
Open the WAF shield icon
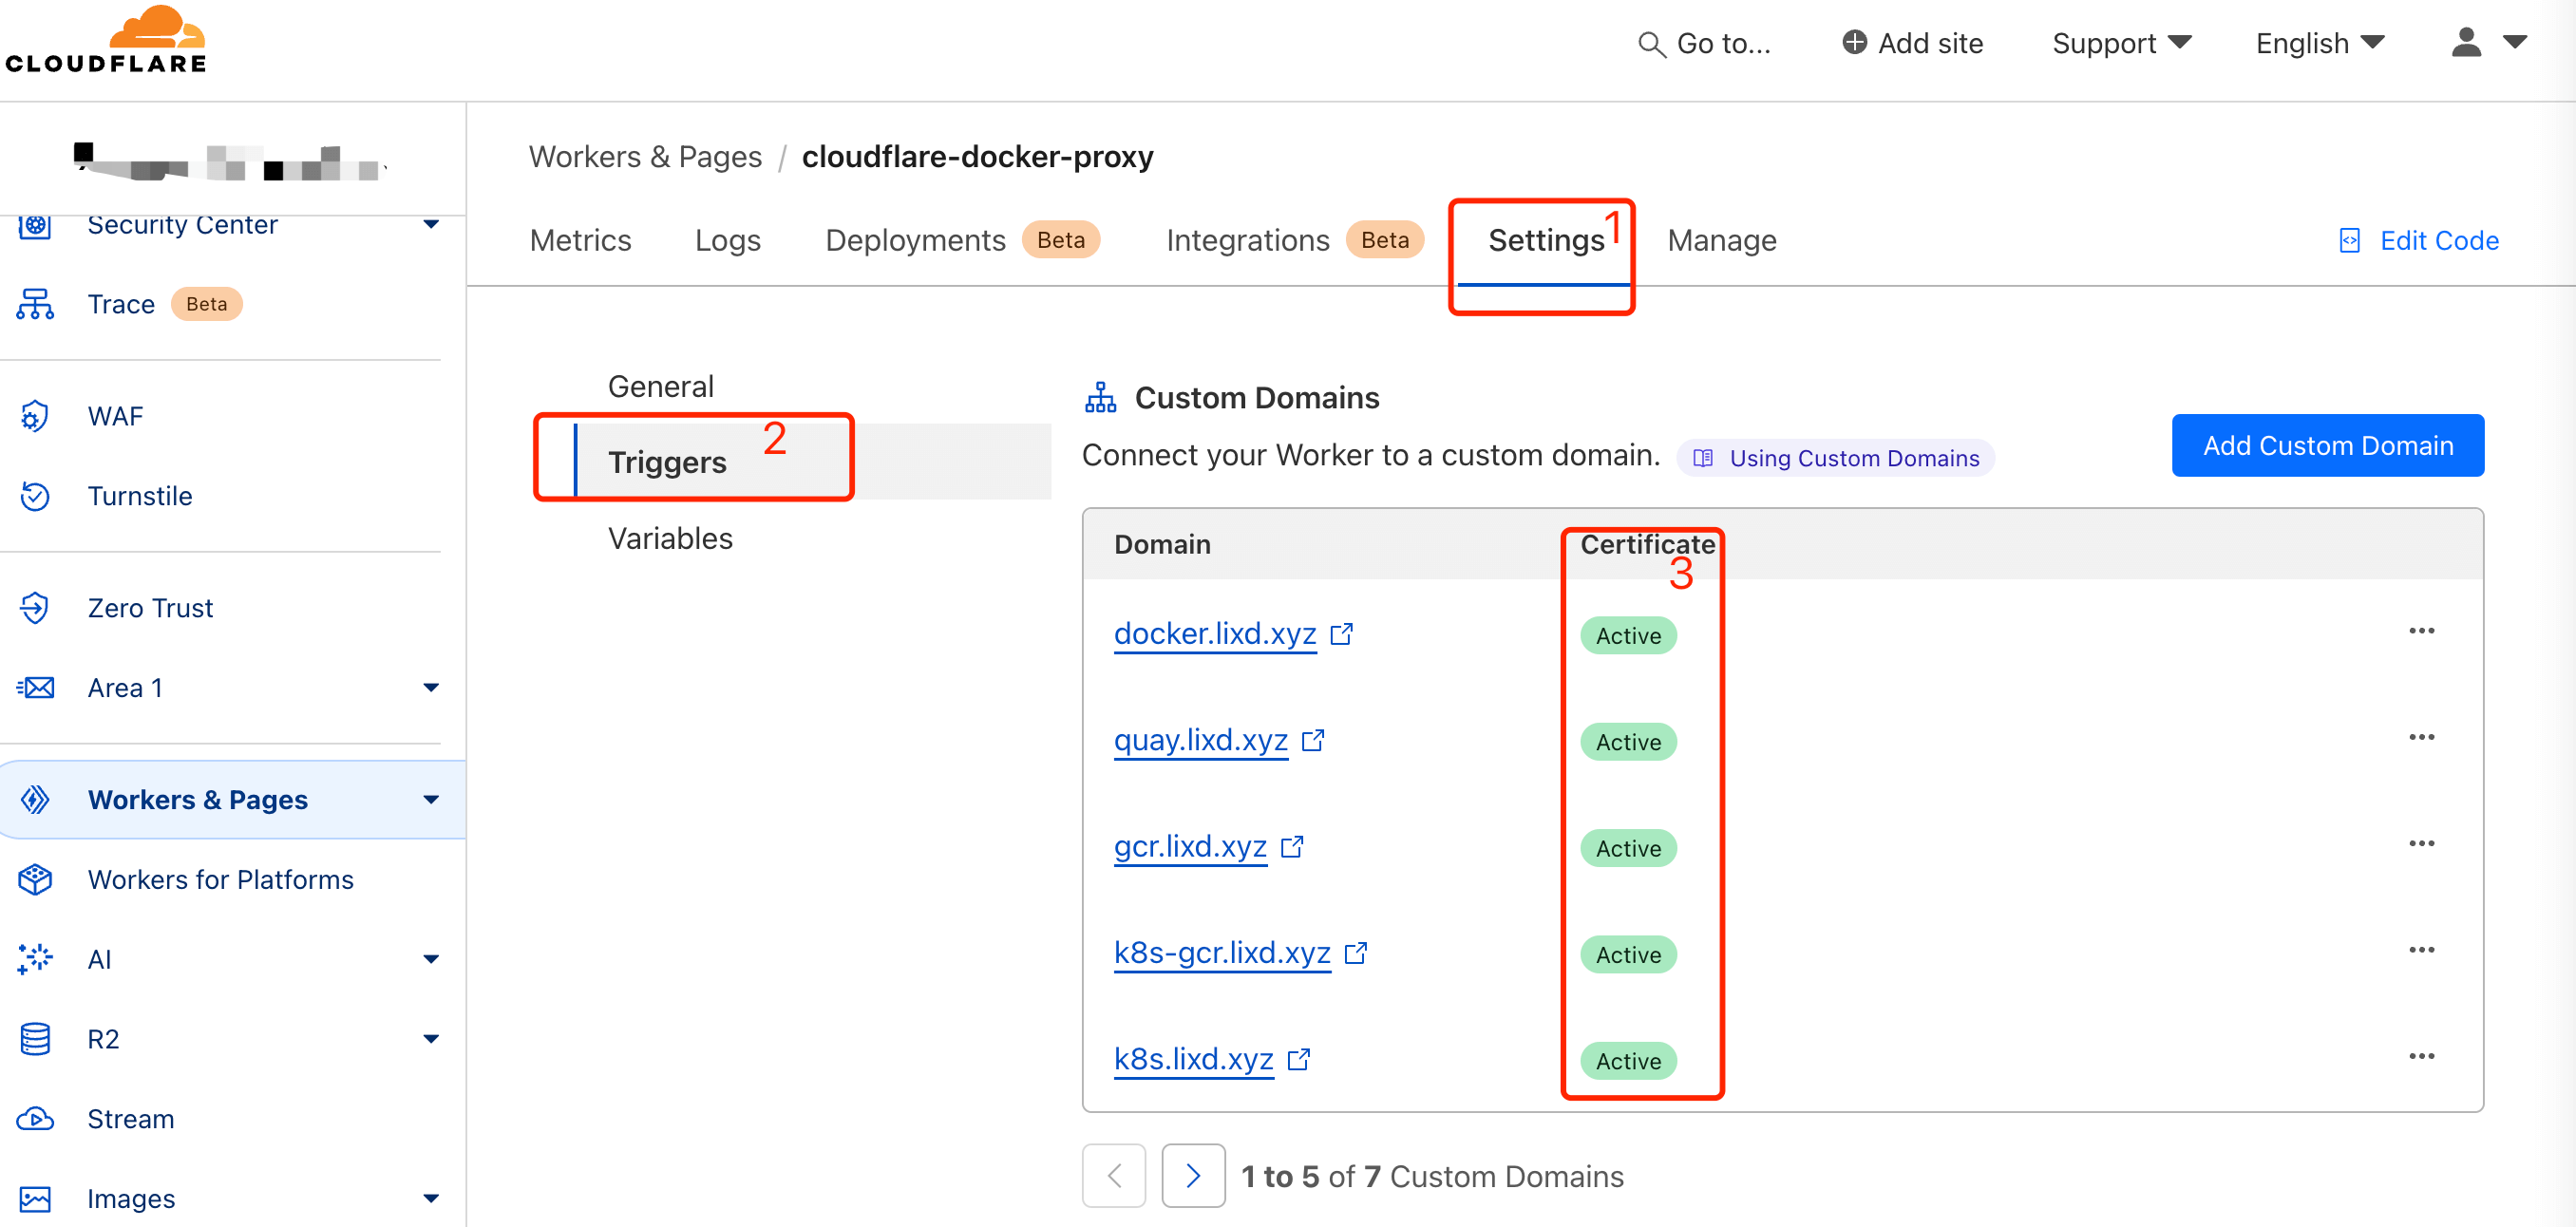coord(35,416)
